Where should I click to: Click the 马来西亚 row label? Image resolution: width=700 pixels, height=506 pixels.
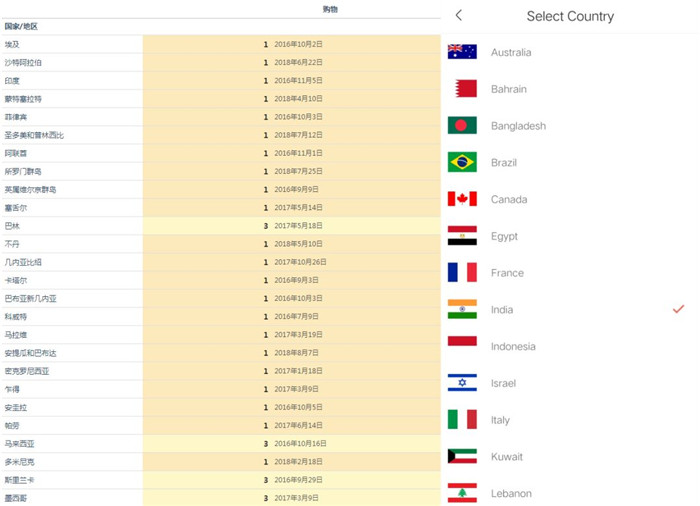click(18, 443)
